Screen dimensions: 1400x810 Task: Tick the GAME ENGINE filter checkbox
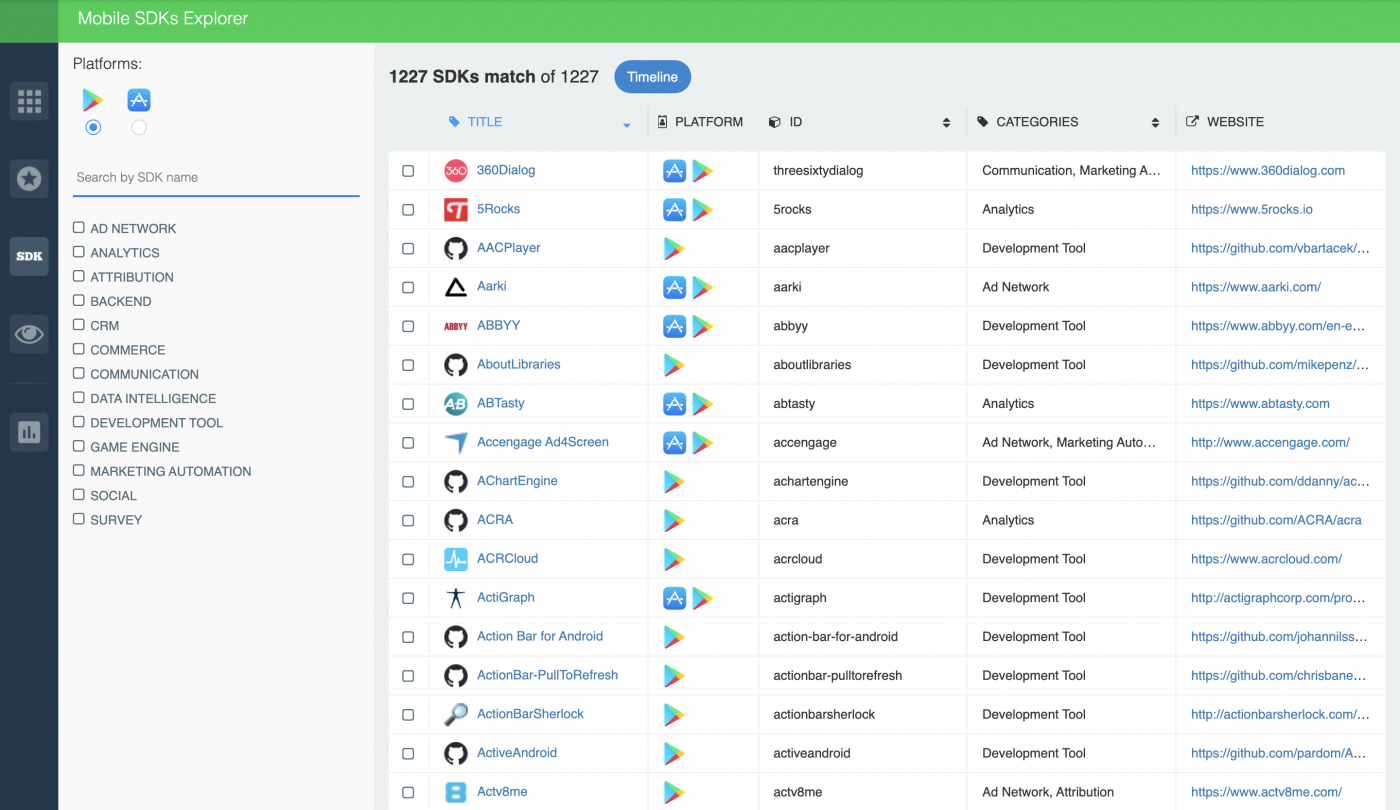click(79, 446)
